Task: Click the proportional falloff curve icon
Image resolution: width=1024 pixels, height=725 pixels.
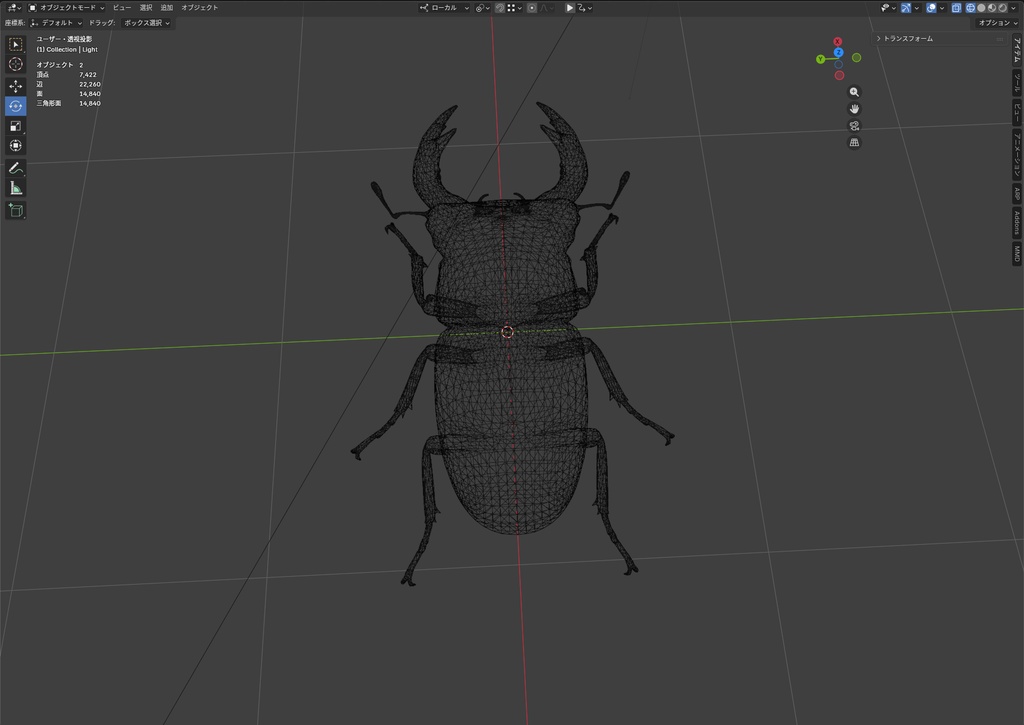Action: [544, 8]
